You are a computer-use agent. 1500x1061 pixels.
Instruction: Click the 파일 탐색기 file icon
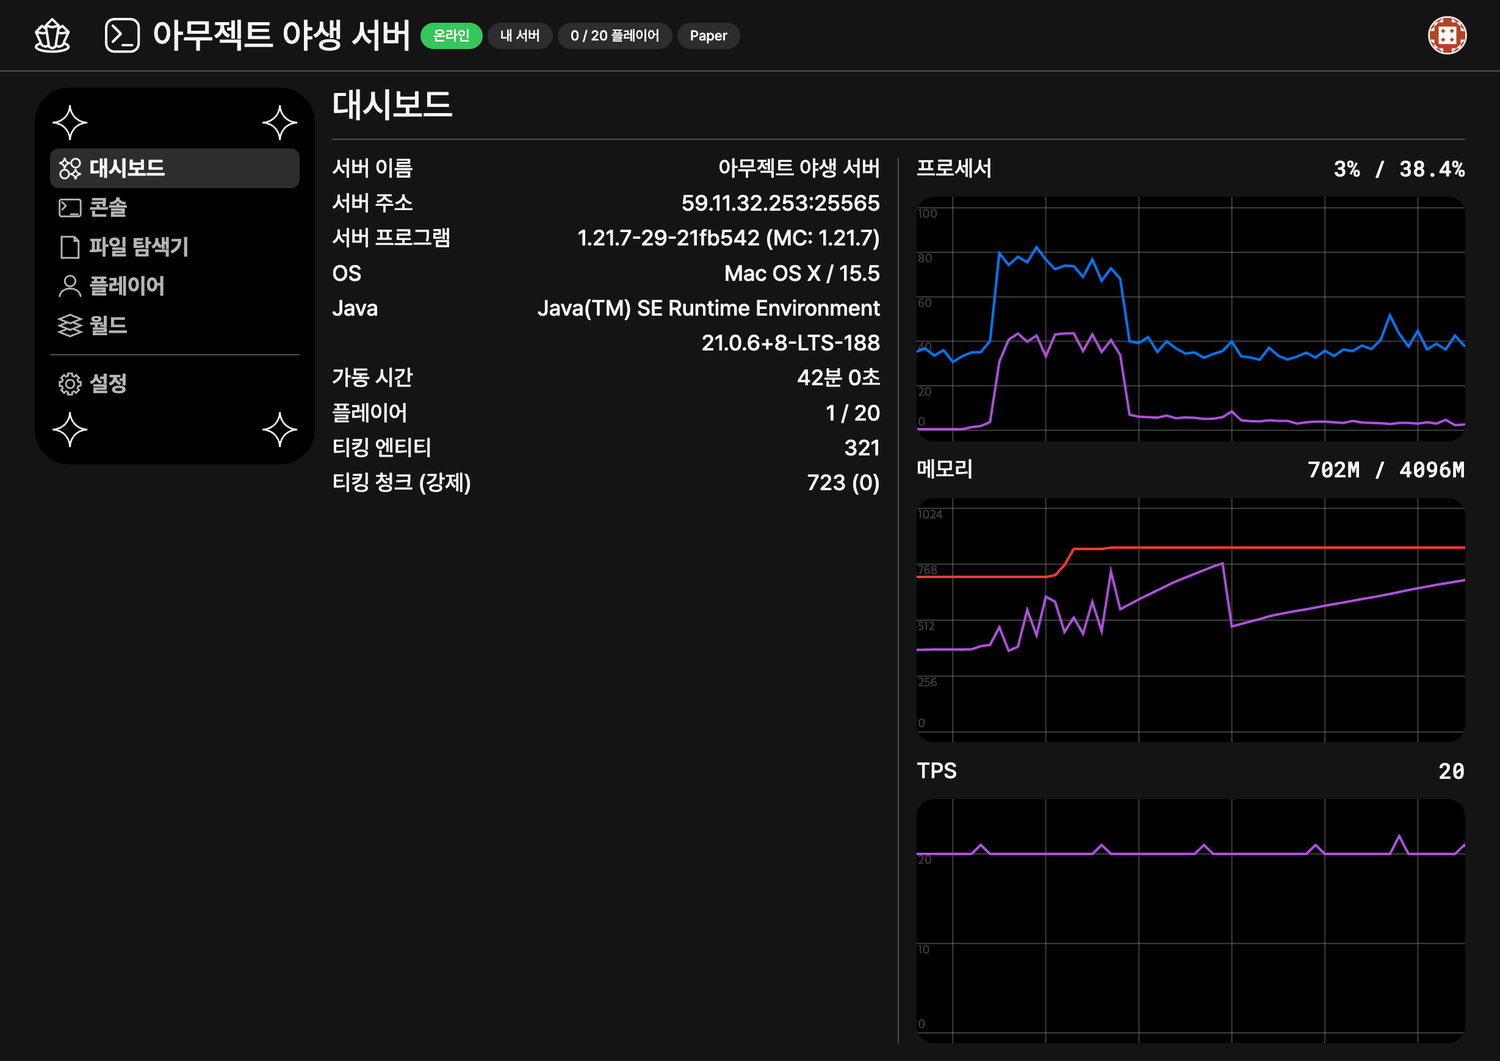70,247
